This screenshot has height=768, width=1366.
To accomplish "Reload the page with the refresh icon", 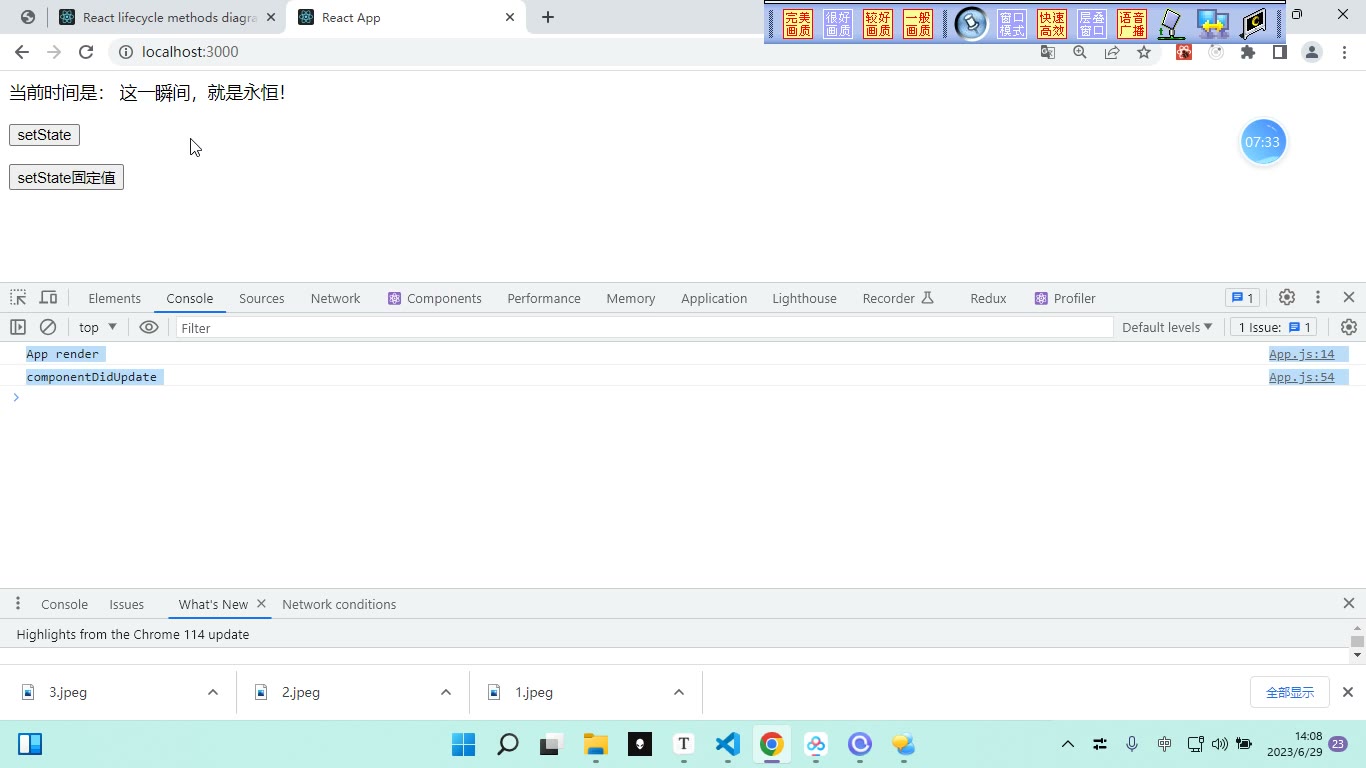I will coord(86,52).
